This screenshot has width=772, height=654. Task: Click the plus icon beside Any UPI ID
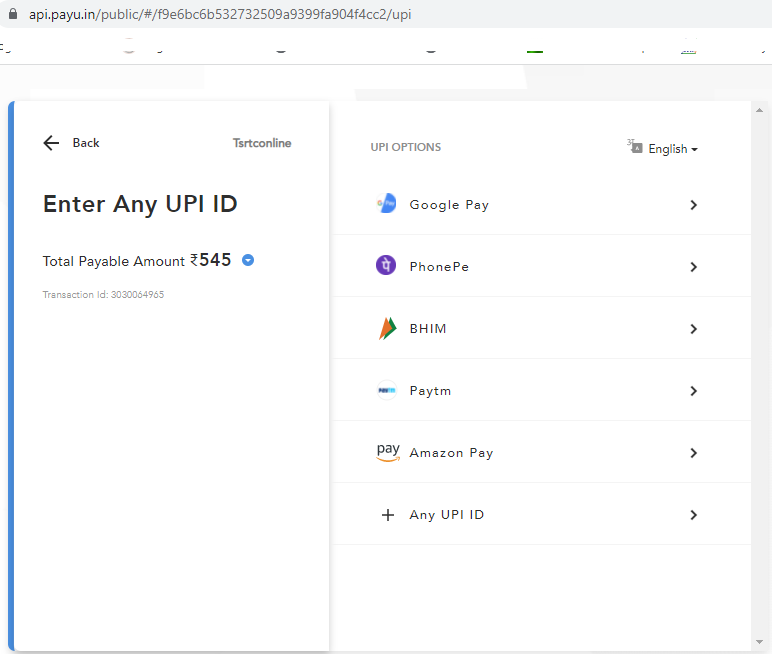pyautogui.click(x=388, y=515)
